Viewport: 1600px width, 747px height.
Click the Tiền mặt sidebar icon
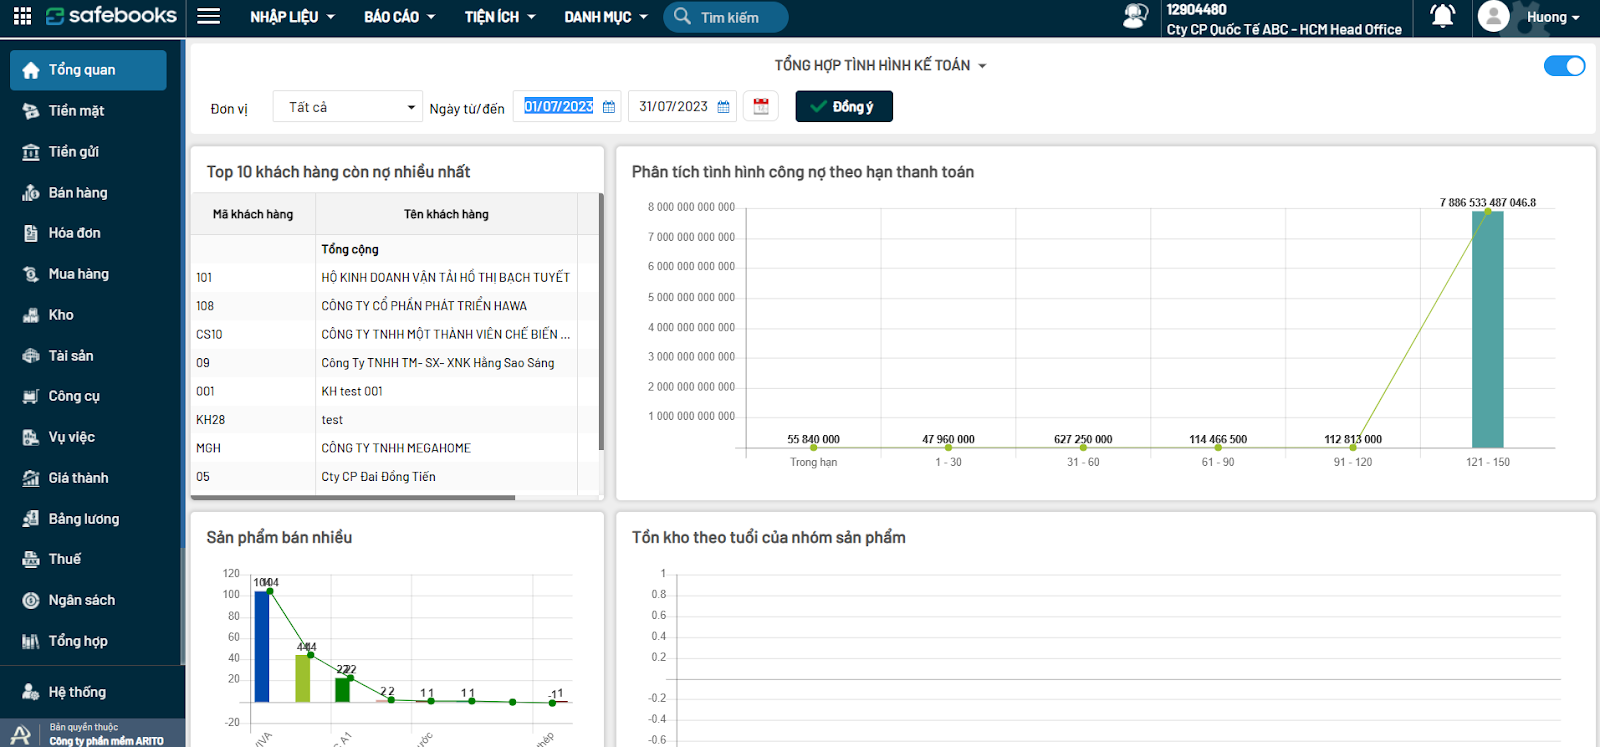pyautogui.click(x=31, y=111)
